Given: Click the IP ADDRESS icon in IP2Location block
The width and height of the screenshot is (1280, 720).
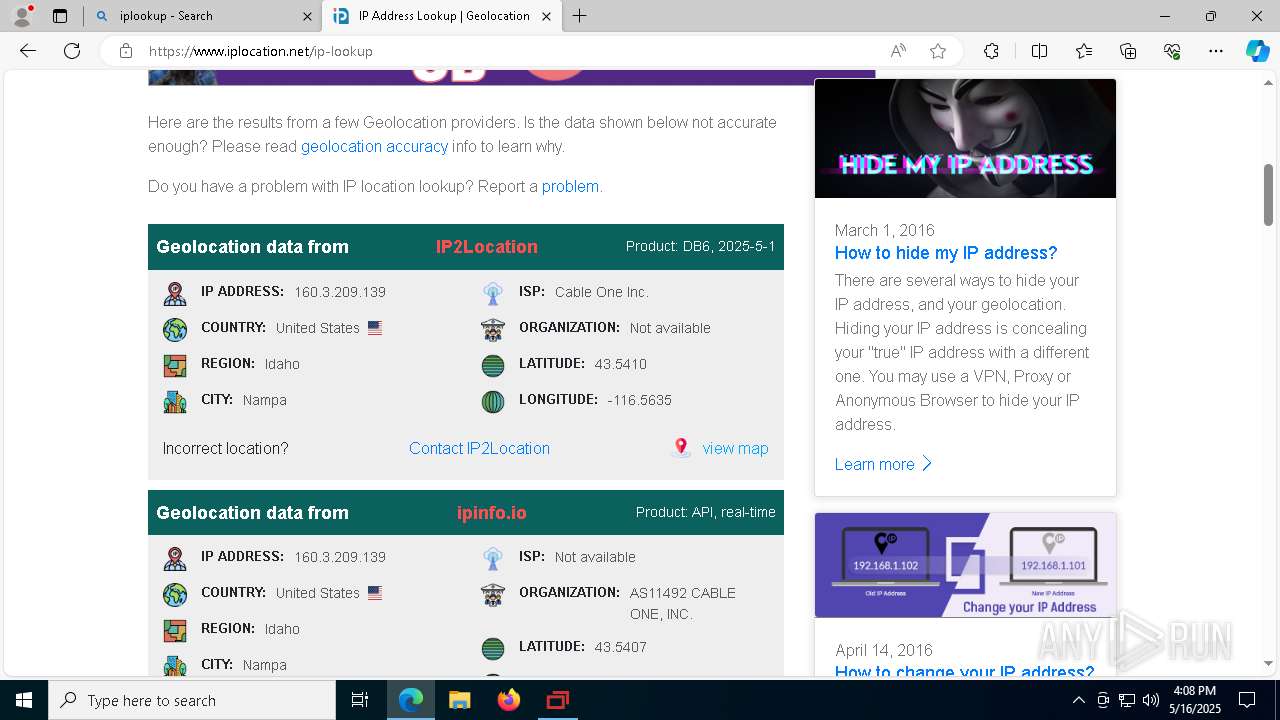Looking at the screenshot, I should (x=175, y=293).
